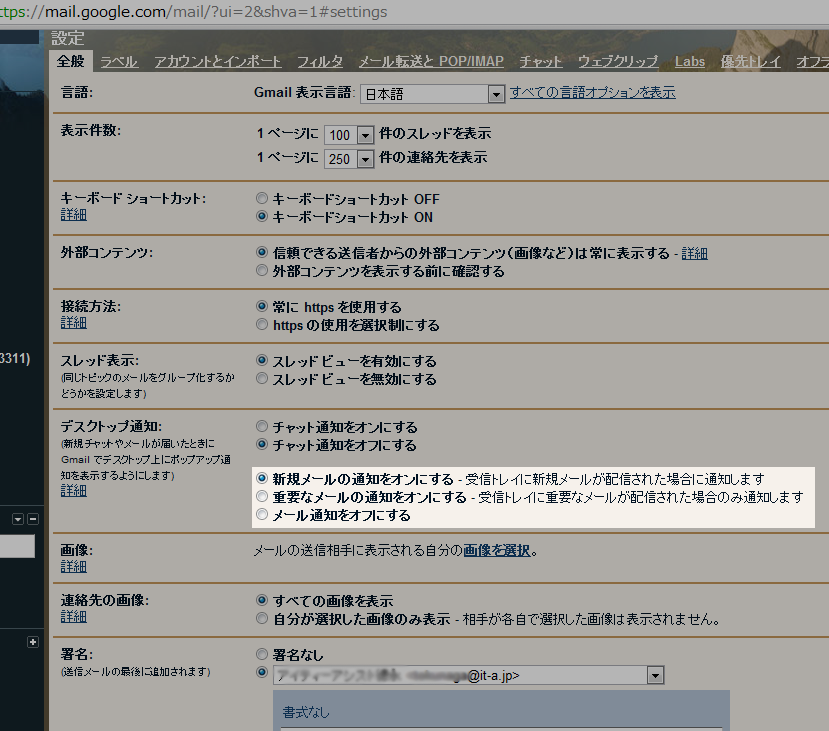Select the radio button beside the @it-a.jp signature dropdown

click(x=262, y=672)
